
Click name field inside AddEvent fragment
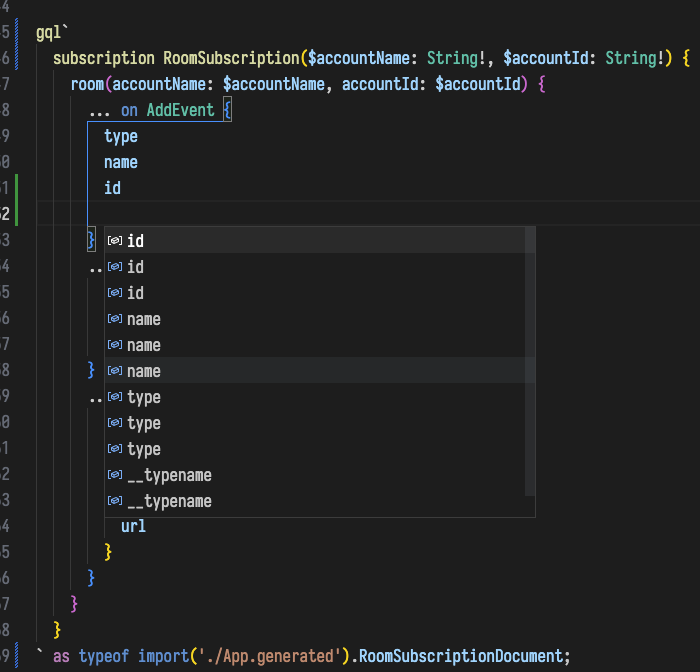pos(121,163)
